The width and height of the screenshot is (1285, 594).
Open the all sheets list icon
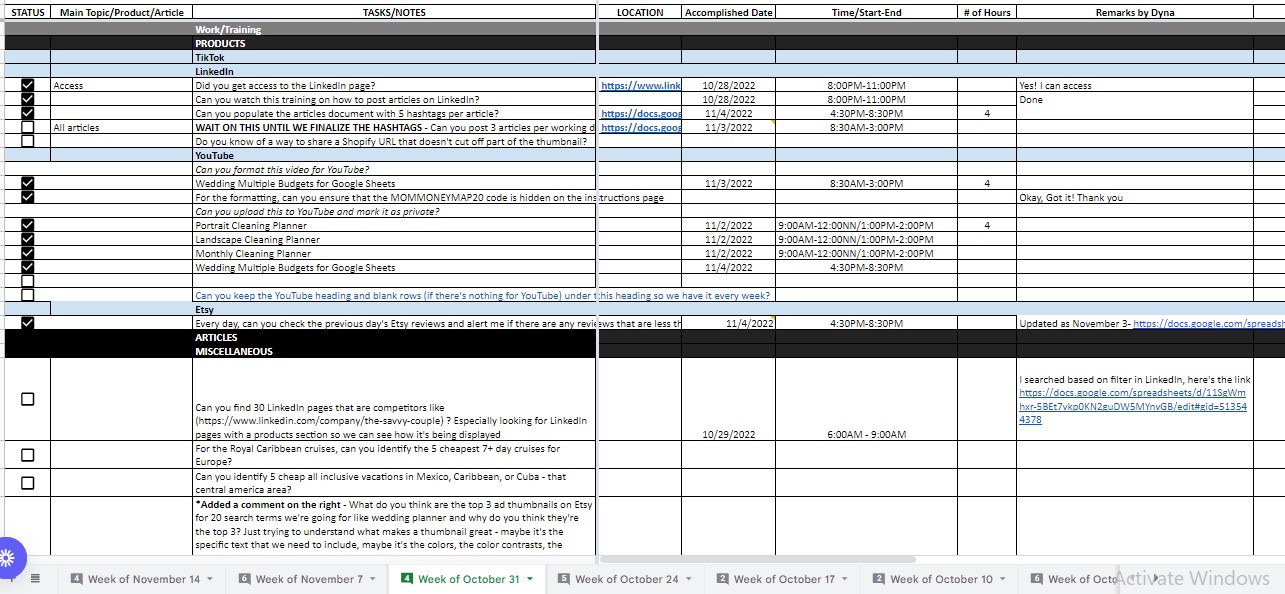point(35,578)
